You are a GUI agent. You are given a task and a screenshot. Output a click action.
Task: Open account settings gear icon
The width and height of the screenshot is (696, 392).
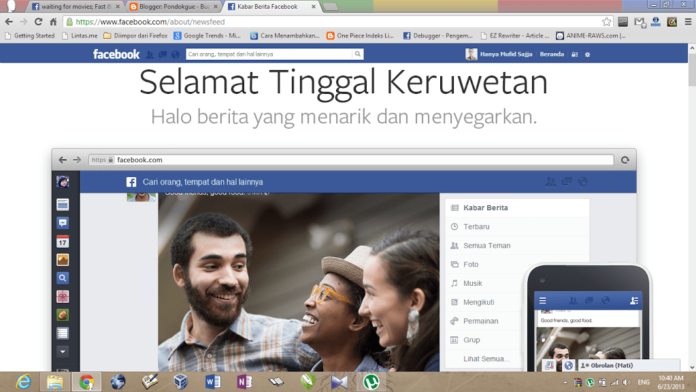point(587,55)
